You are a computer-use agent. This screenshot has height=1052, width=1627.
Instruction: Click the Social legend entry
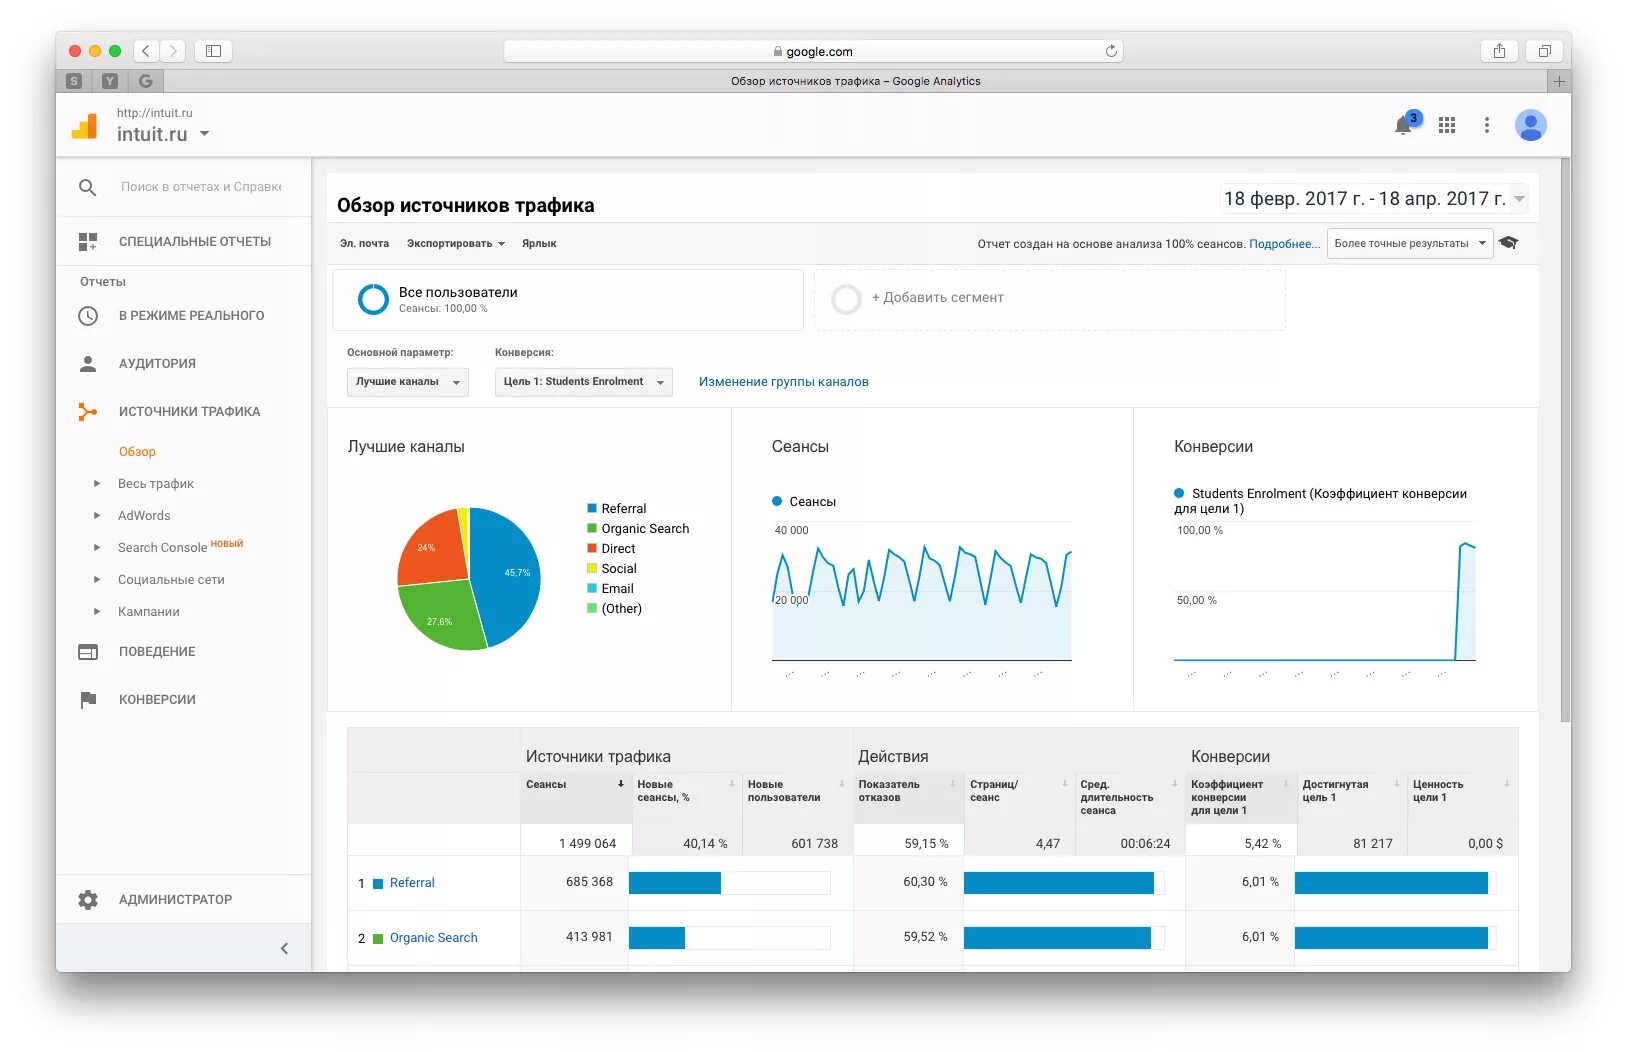tap(612, 569)
